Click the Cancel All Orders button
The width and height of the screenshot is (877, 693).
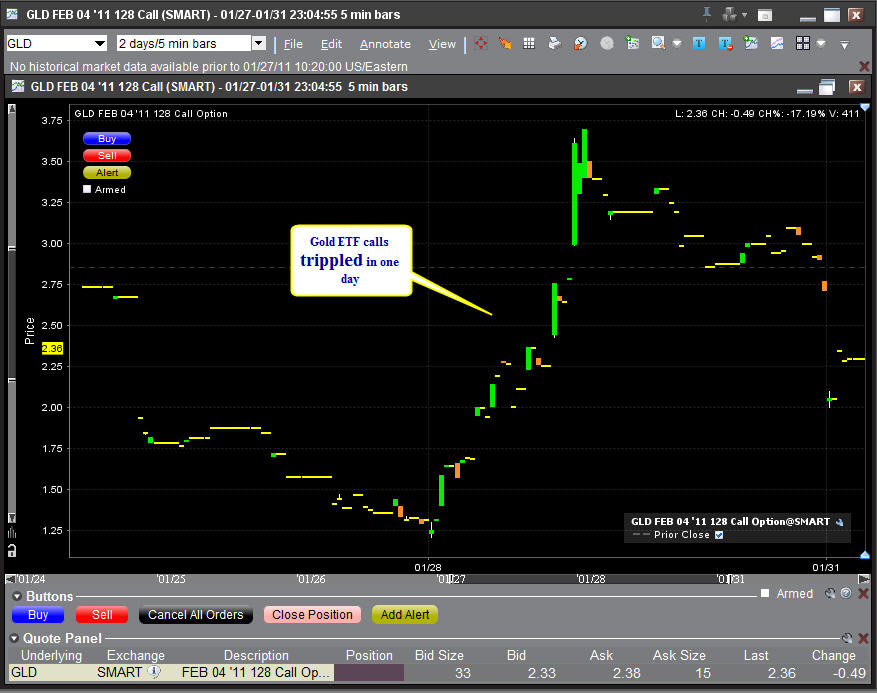coord(196,615)
